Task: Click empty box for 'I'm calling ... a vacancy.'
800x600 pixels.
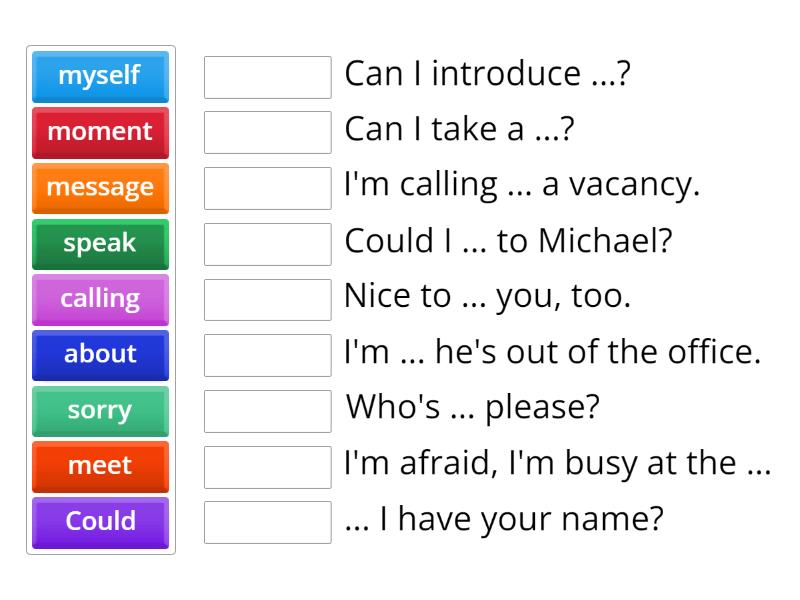Action: click(x=267, y=188)
